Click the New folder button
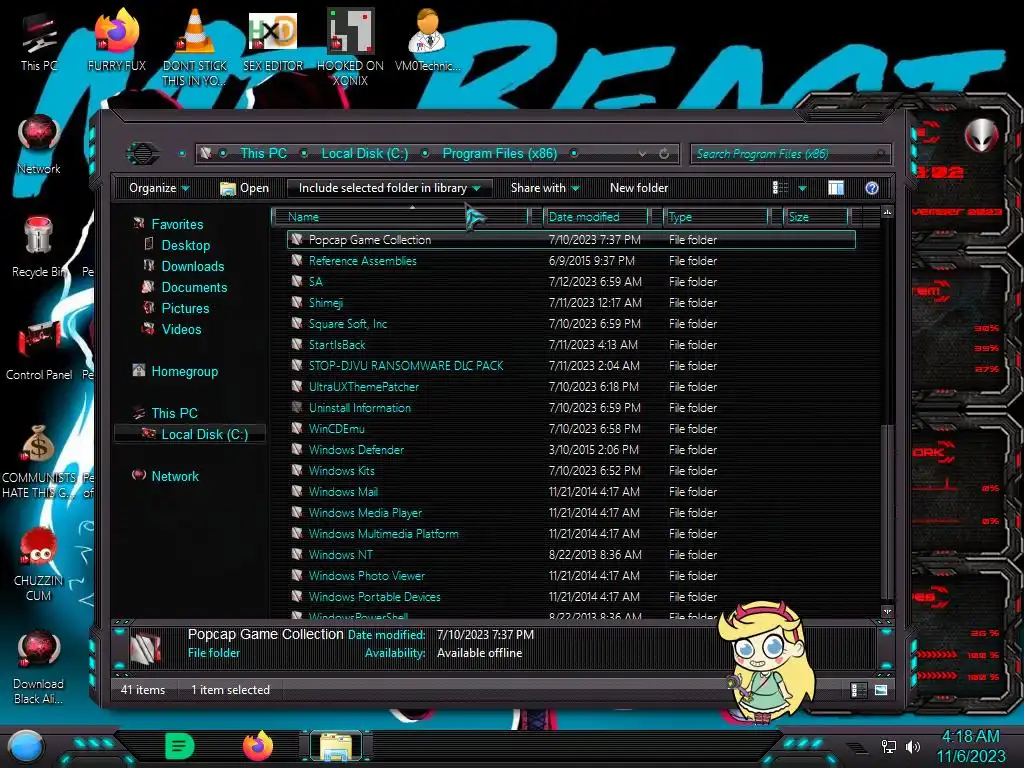Screen dimensions: 1024x768 [x=639, y=188]
